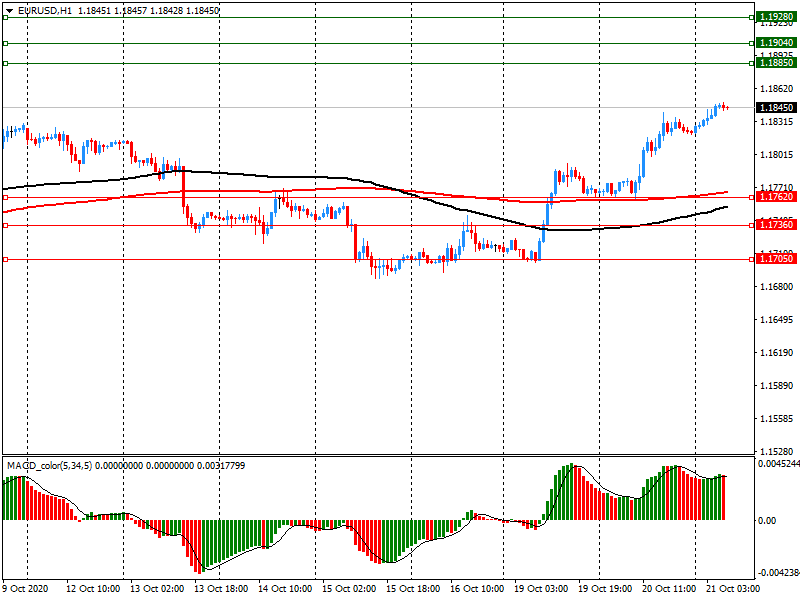
Task: Select right handle of 1.19280 green line
Action: pos(752,17)
